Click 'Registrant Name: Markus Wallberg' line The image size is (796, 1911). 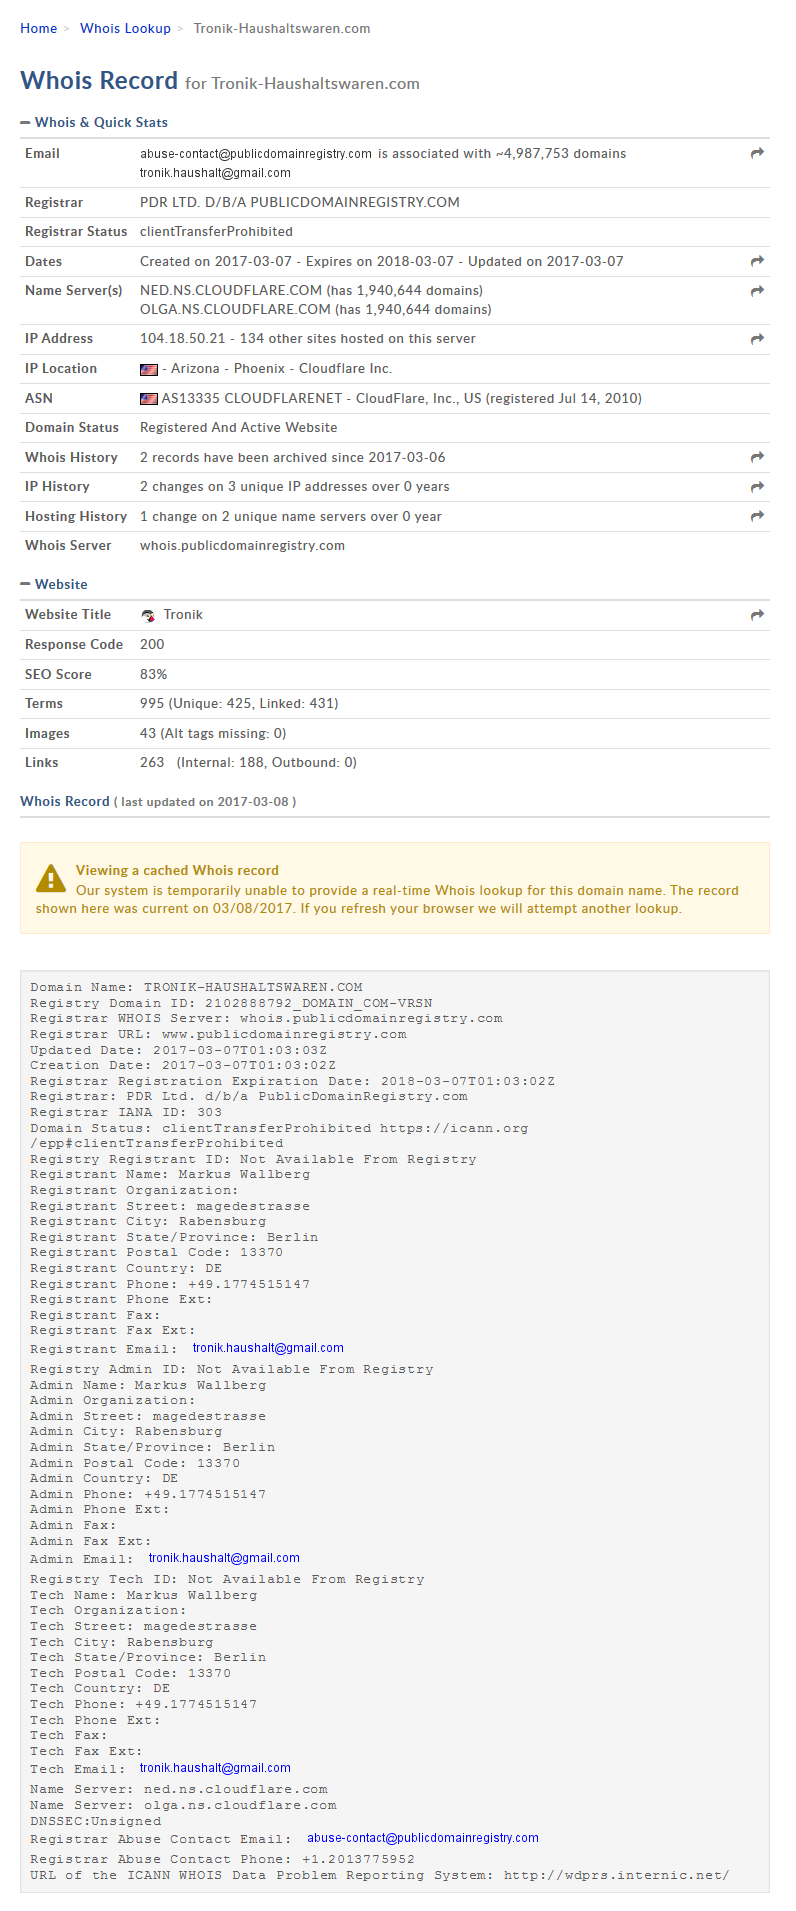coord(170,1174)
